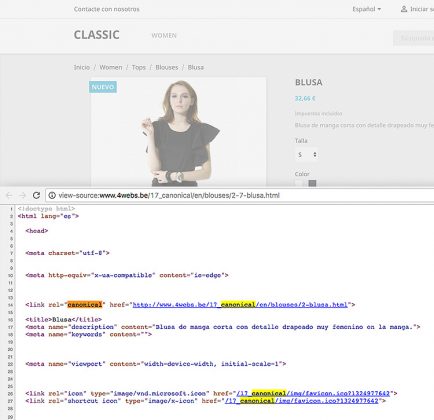Click Contacte con nosotros link
Image resolution: width=434 pixels, height=420 pixels.
click(x=107, y=9)
